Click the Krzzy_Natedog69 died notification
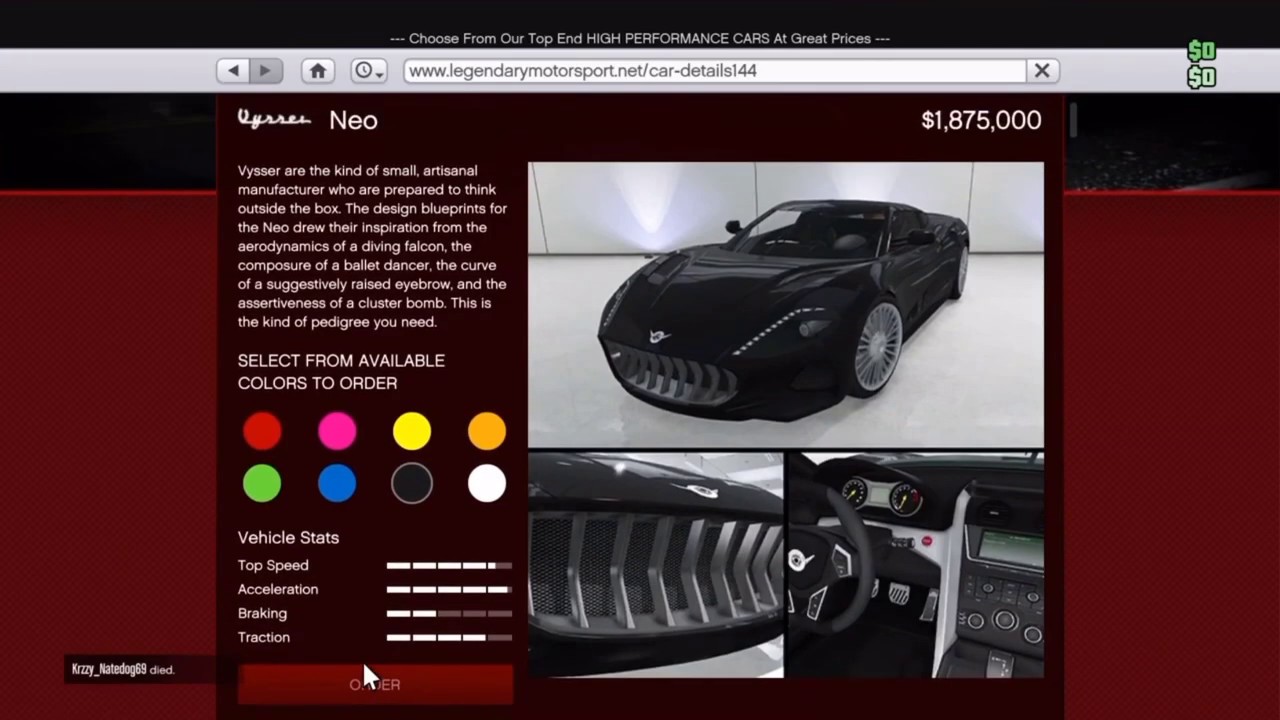Image resolution: width=1280 pixels, height=720 pixels. point(123,669)
